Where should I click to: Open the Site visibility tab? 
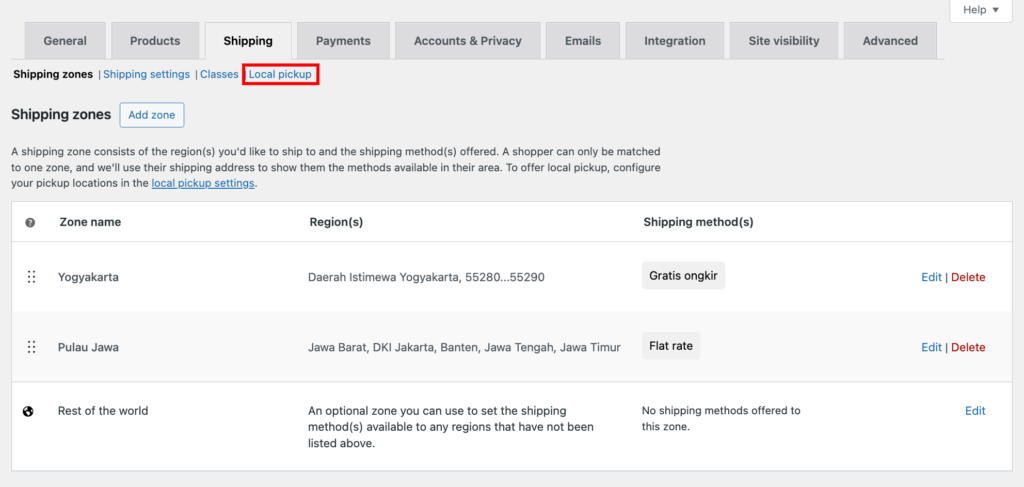pyautogui.click(x=784, y=41)
